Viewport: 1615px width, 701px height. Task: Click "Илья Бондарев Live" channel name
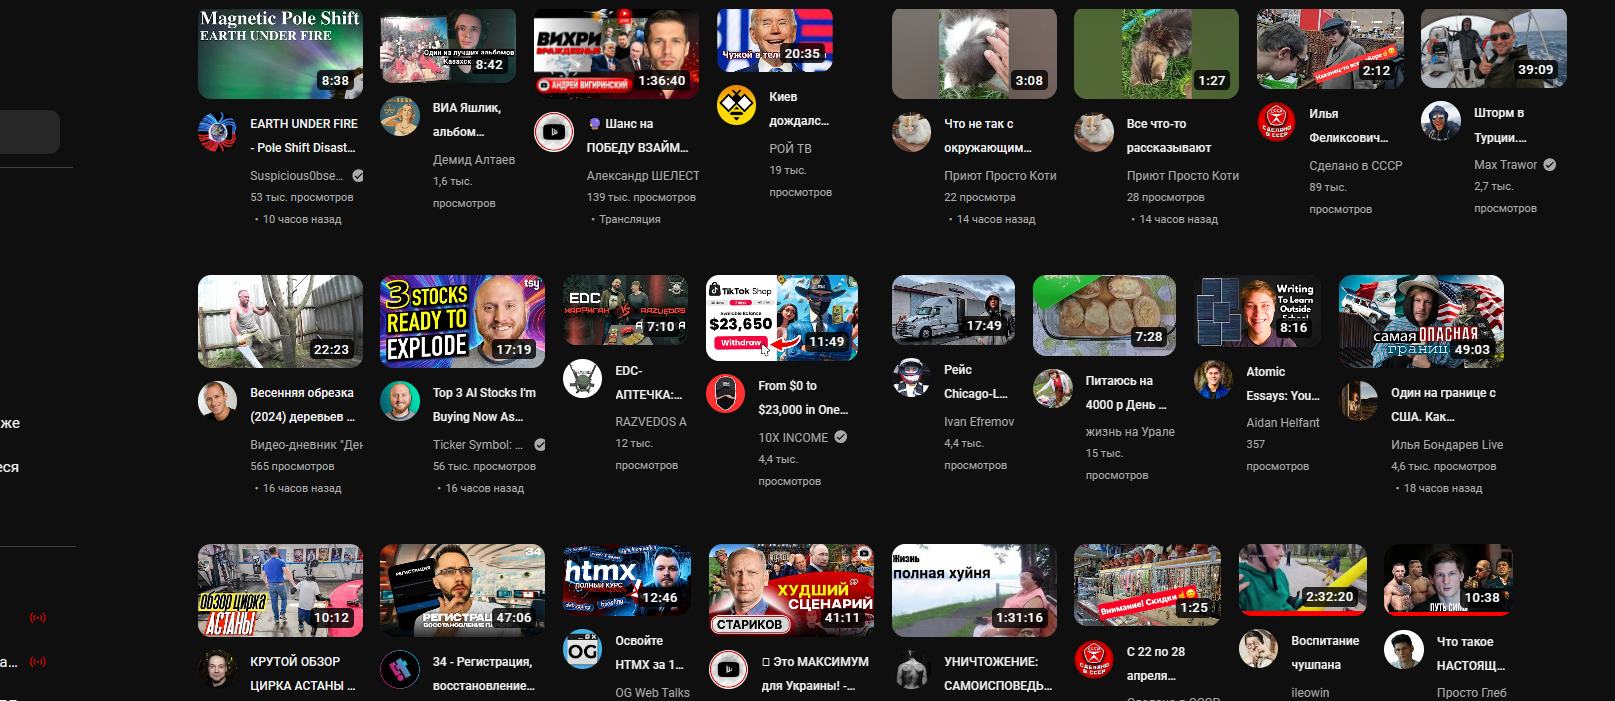tap(1447, 444)
